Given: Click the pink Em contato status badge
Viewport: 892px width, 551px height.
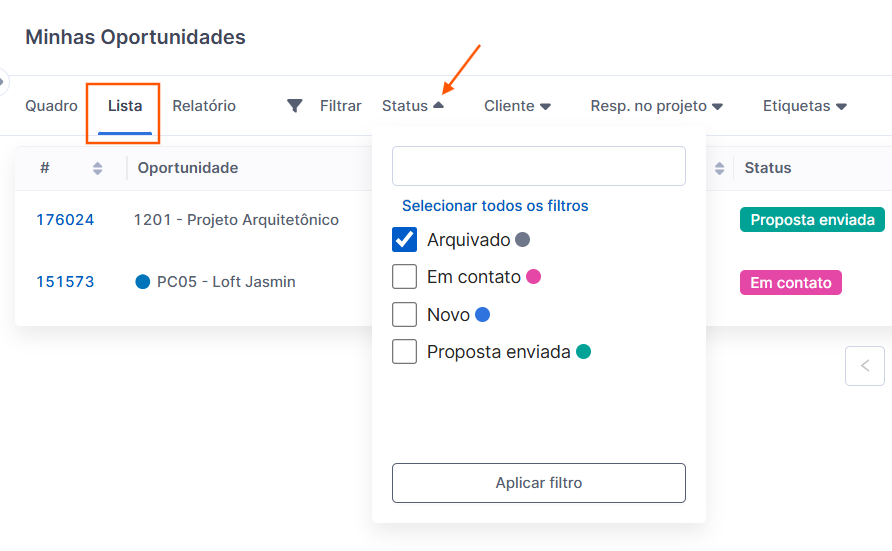Looking at the screenshot, I should pos(790,283).
